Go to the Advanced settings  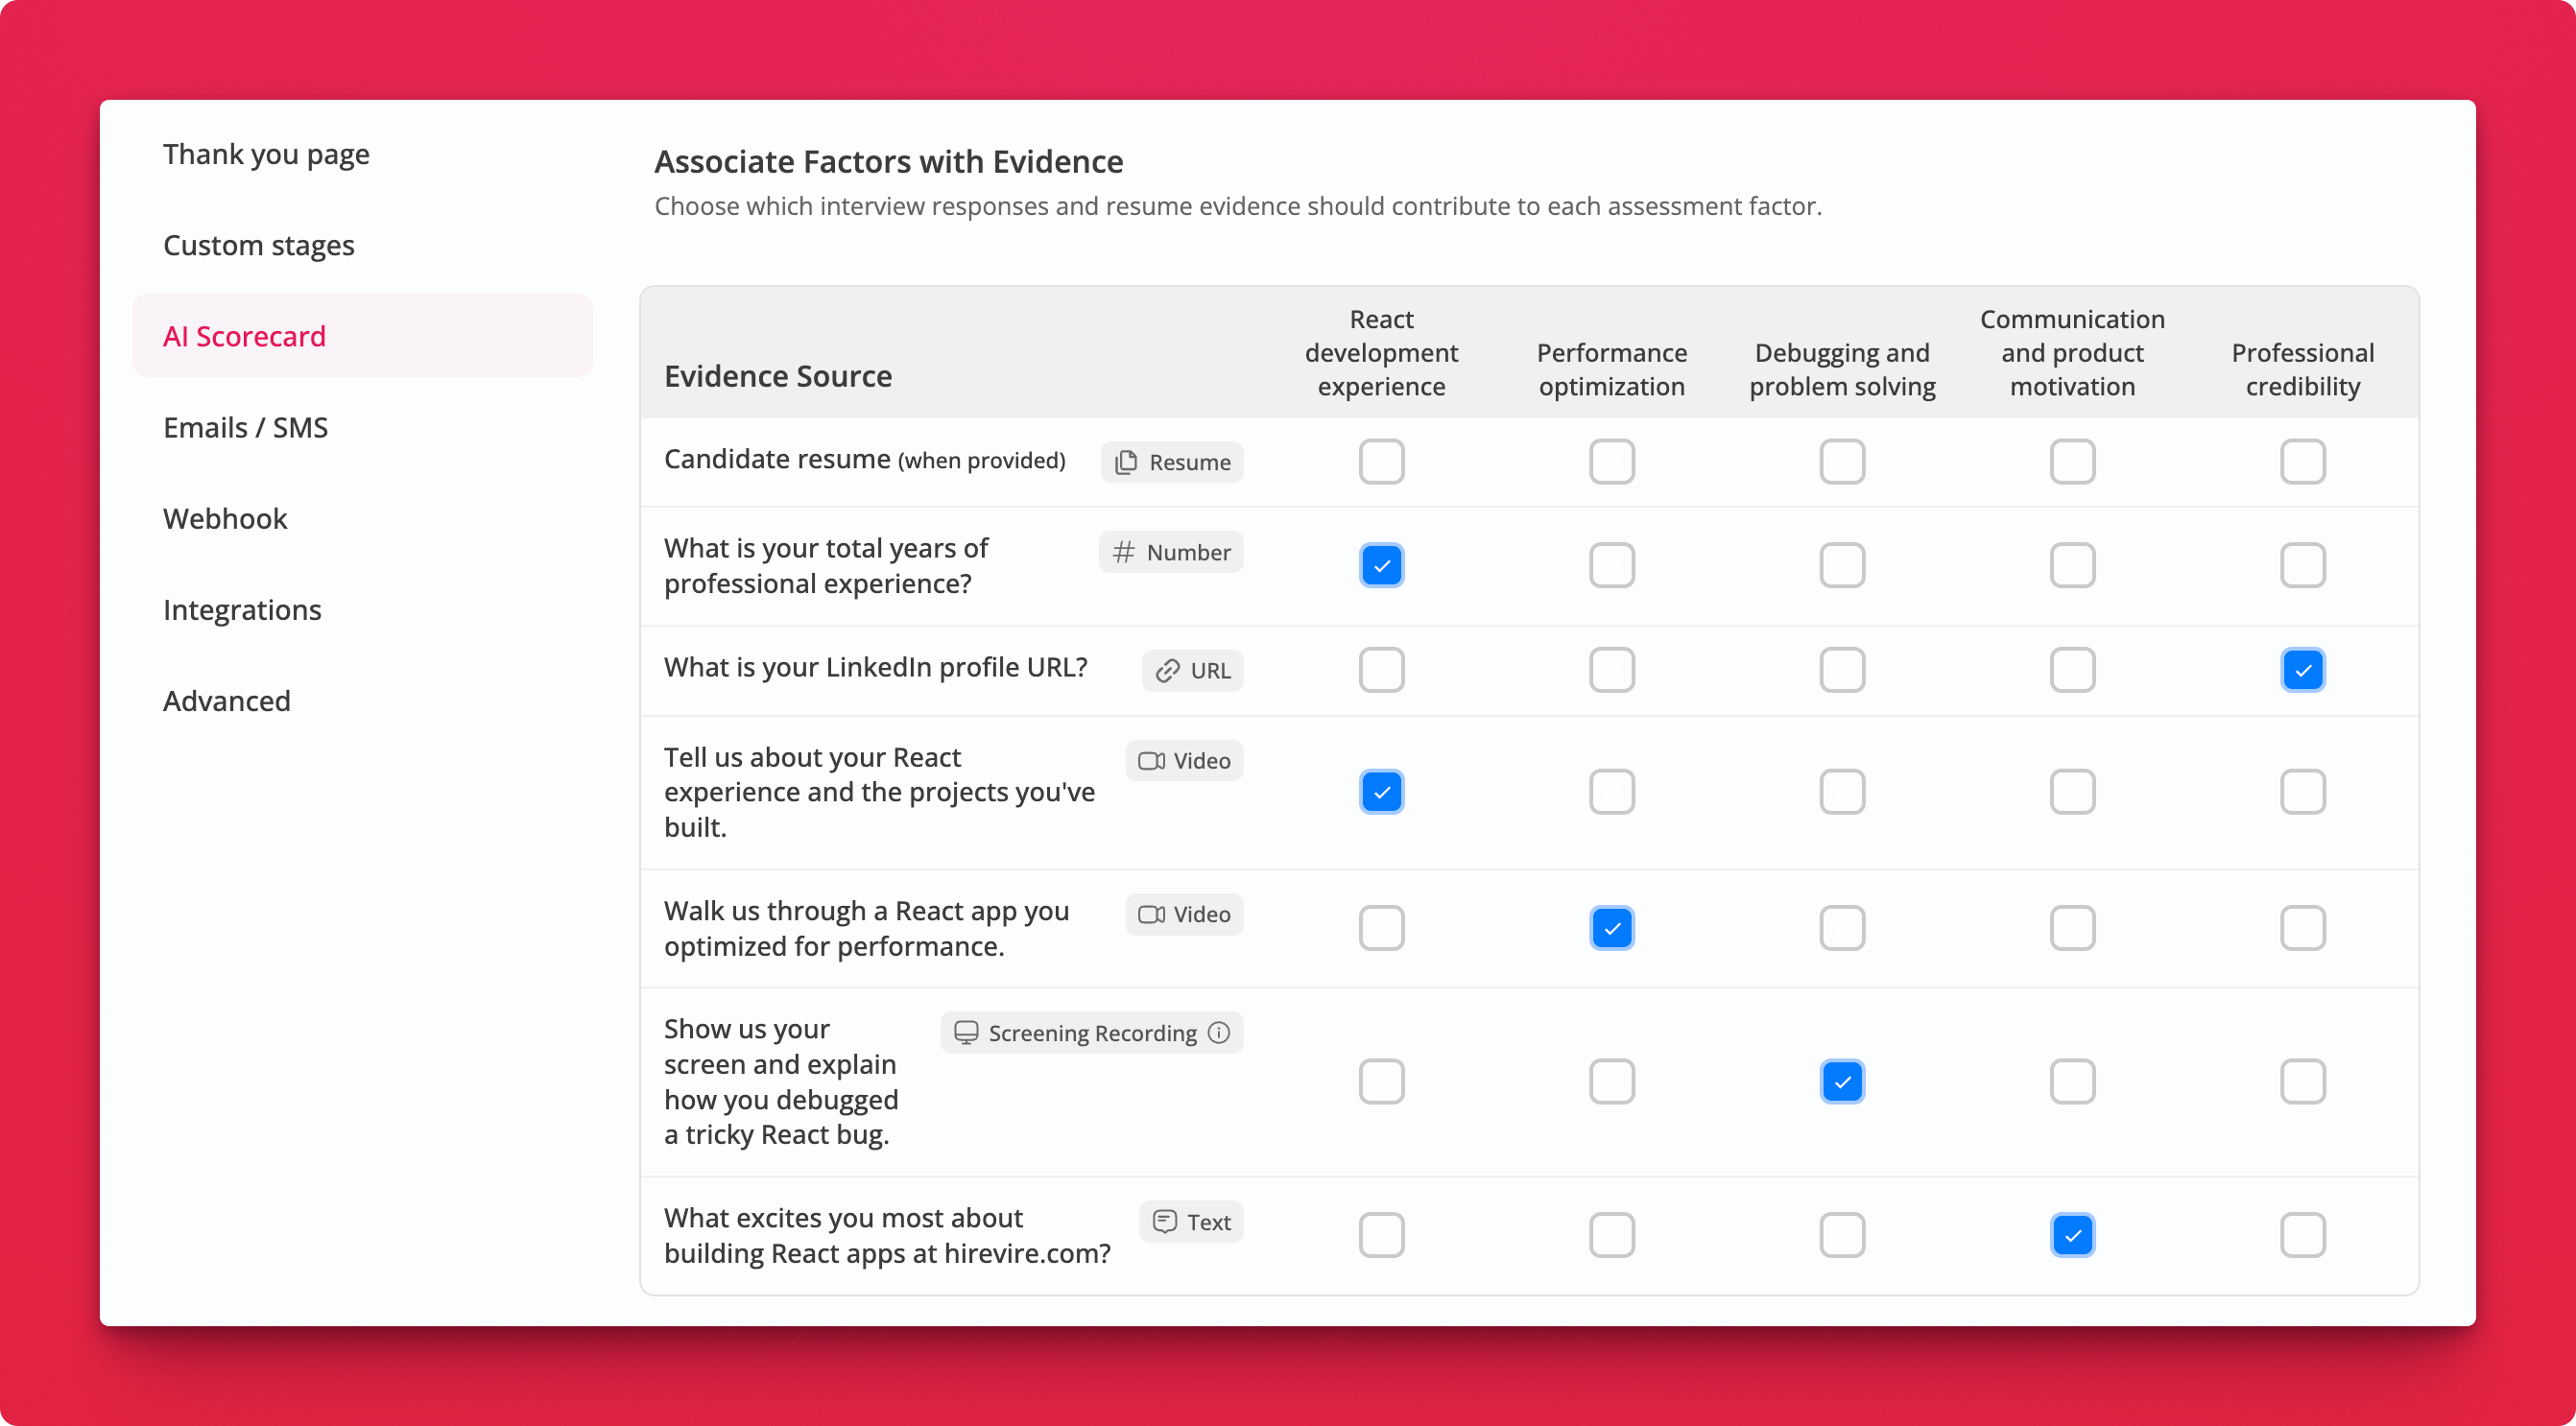tap(227, 701)
